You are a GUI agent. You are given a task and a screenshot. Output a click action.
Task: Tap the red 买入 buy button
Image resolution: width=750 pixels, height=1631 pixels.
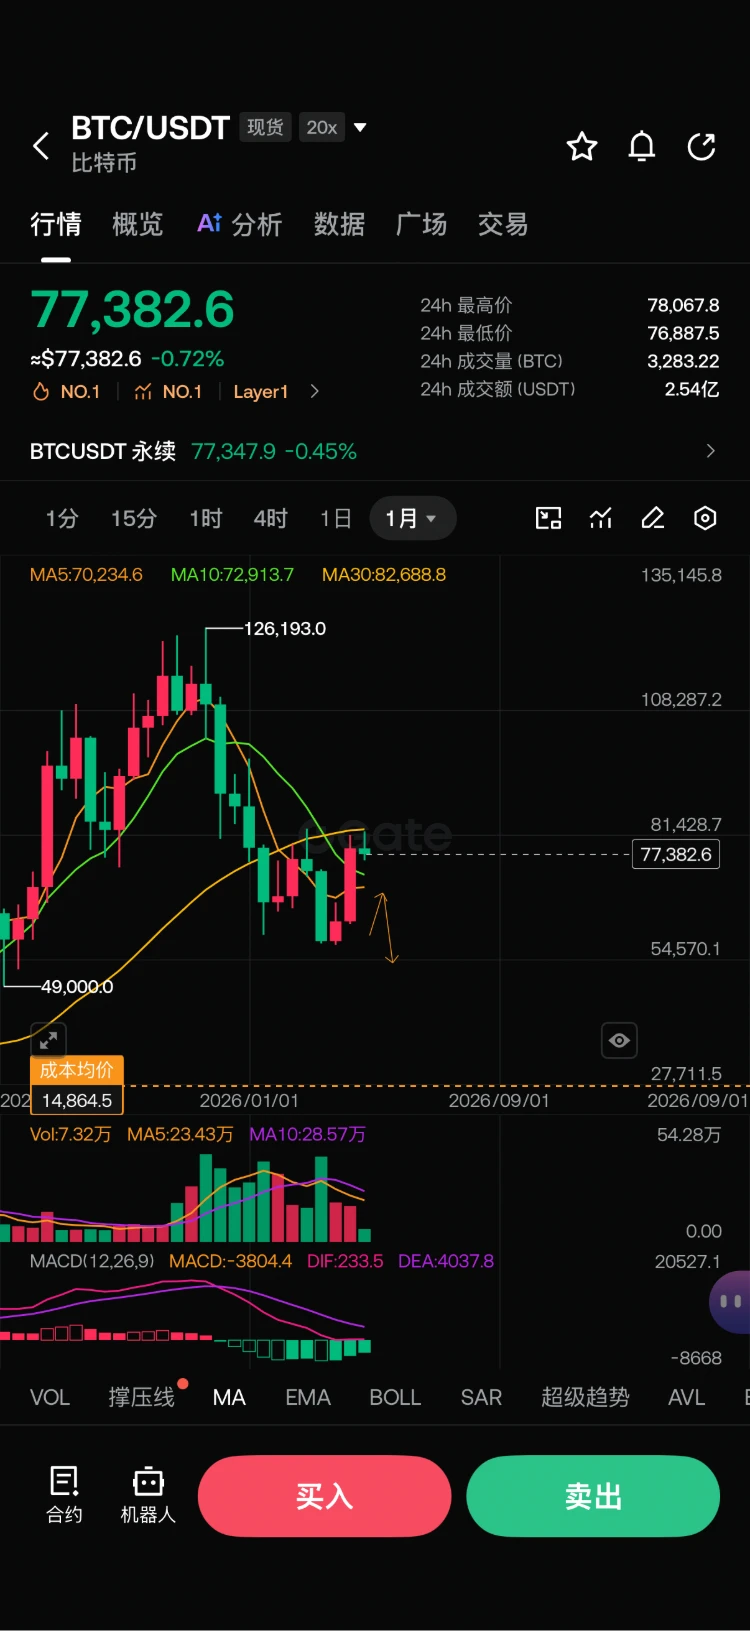tap(324, 1496)
